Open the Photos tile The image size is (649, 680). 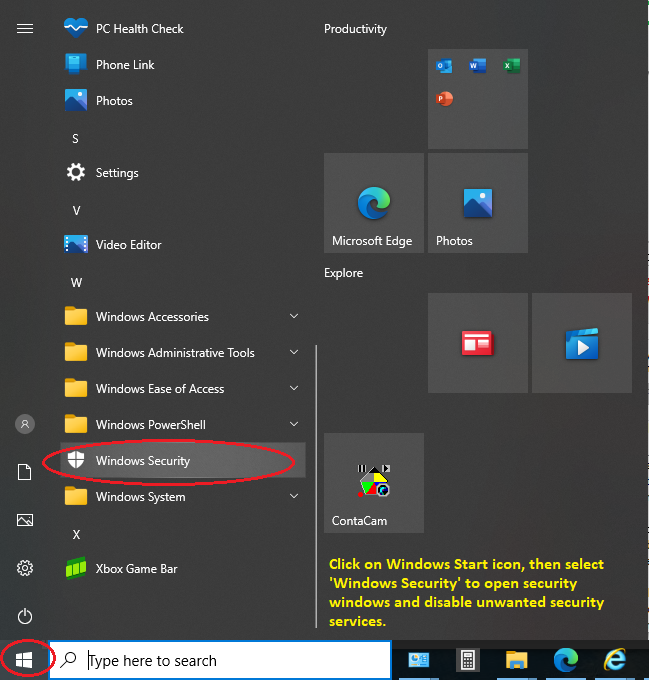point(478,203)
